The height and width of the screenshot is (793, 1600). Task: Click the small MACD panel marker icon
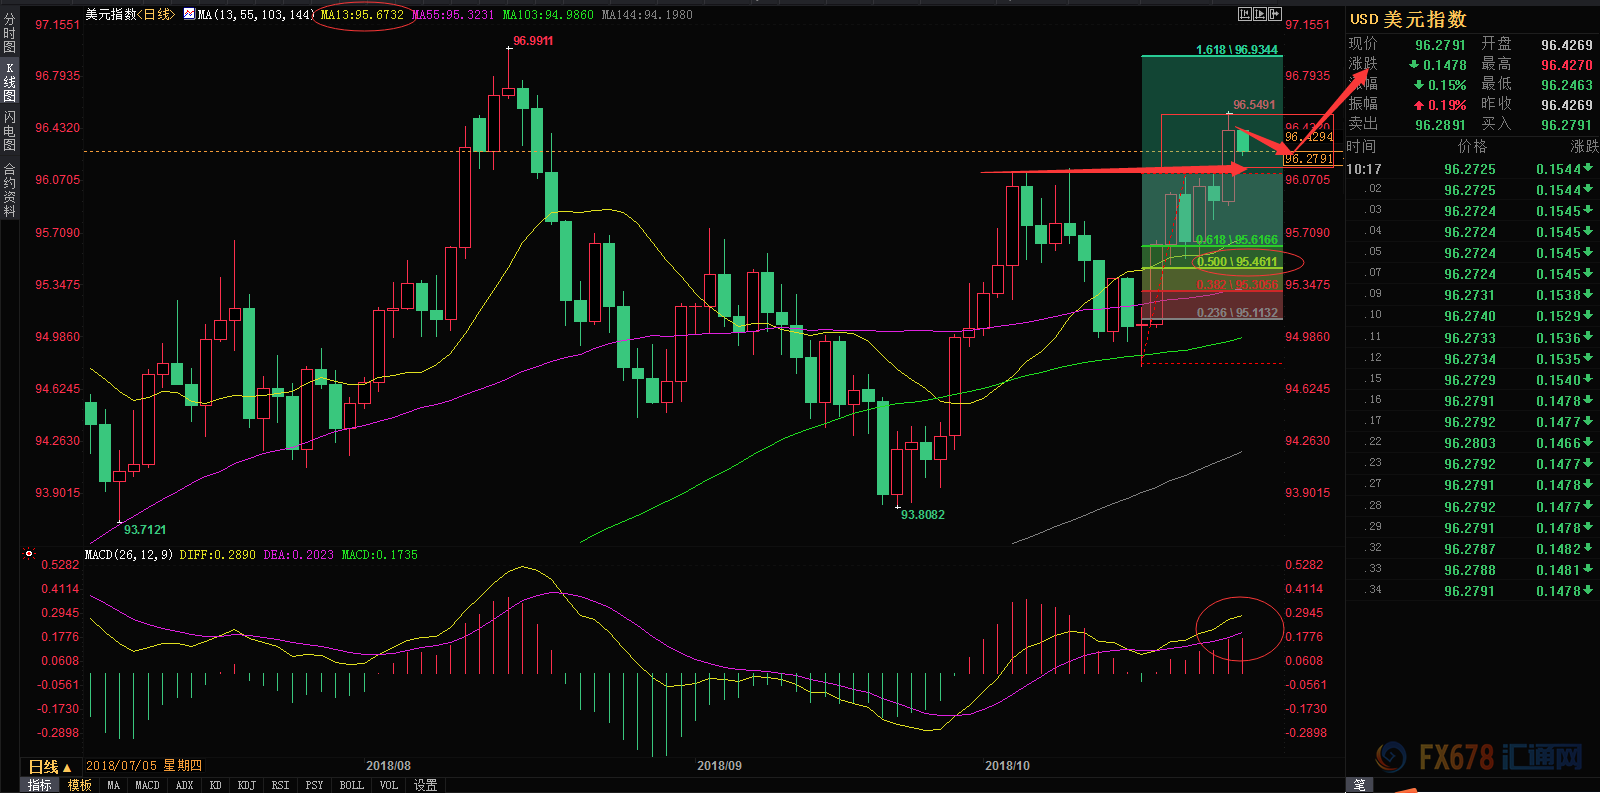pyautogui.click(x=29, y=553)
